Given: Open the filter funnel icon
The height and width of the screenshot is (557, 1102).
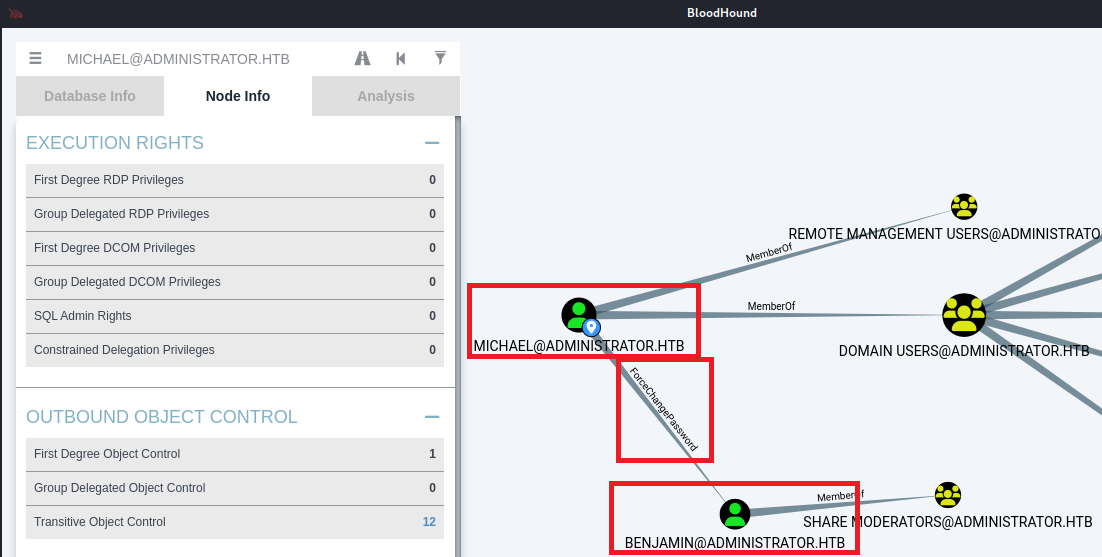Looking at the screenshot, I should click(440, 59).
